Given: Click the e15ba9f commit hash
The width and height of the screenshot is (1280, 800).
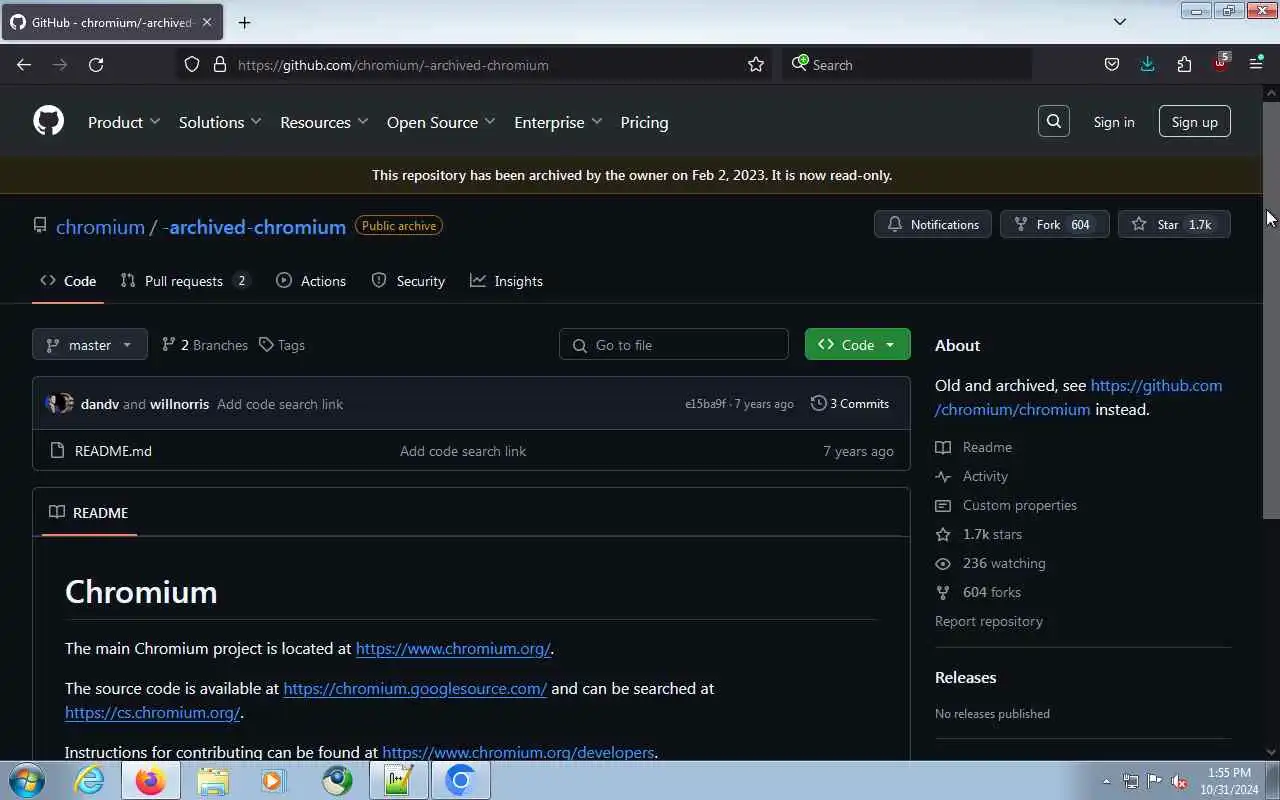Looking at the screenshot, I should tap(705, 404).
